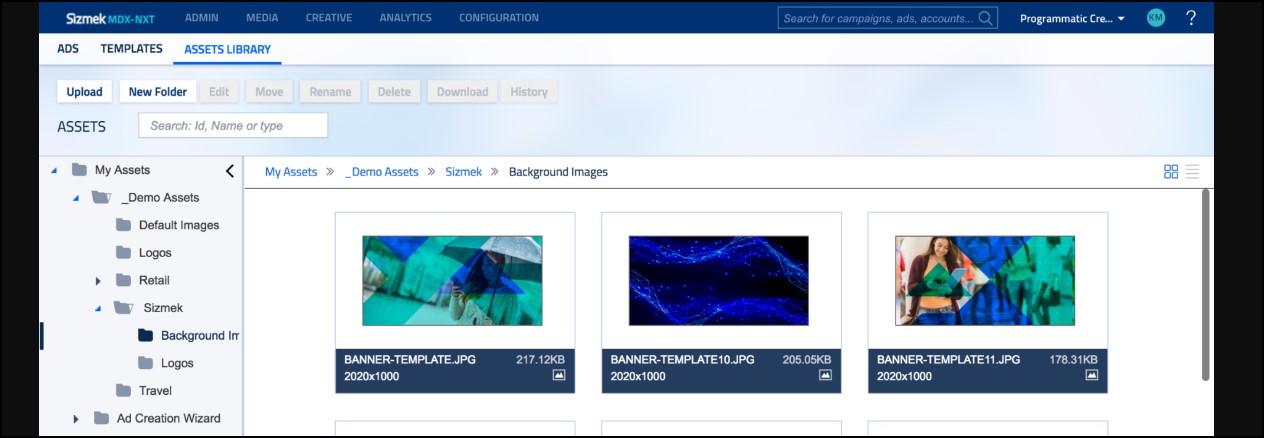The image size is (1264, 438).
Task: Open the ANALYTICS menu
Action: [405, 18]
